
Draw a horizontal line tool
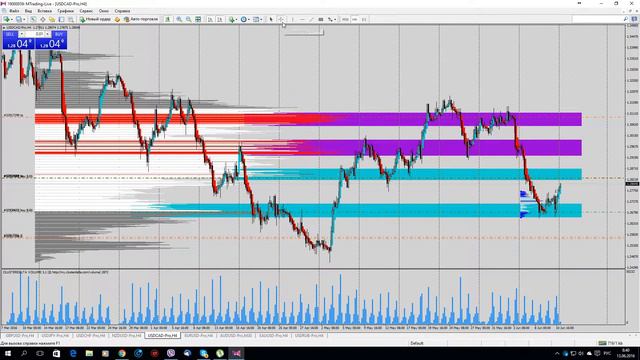click(302, 19)
